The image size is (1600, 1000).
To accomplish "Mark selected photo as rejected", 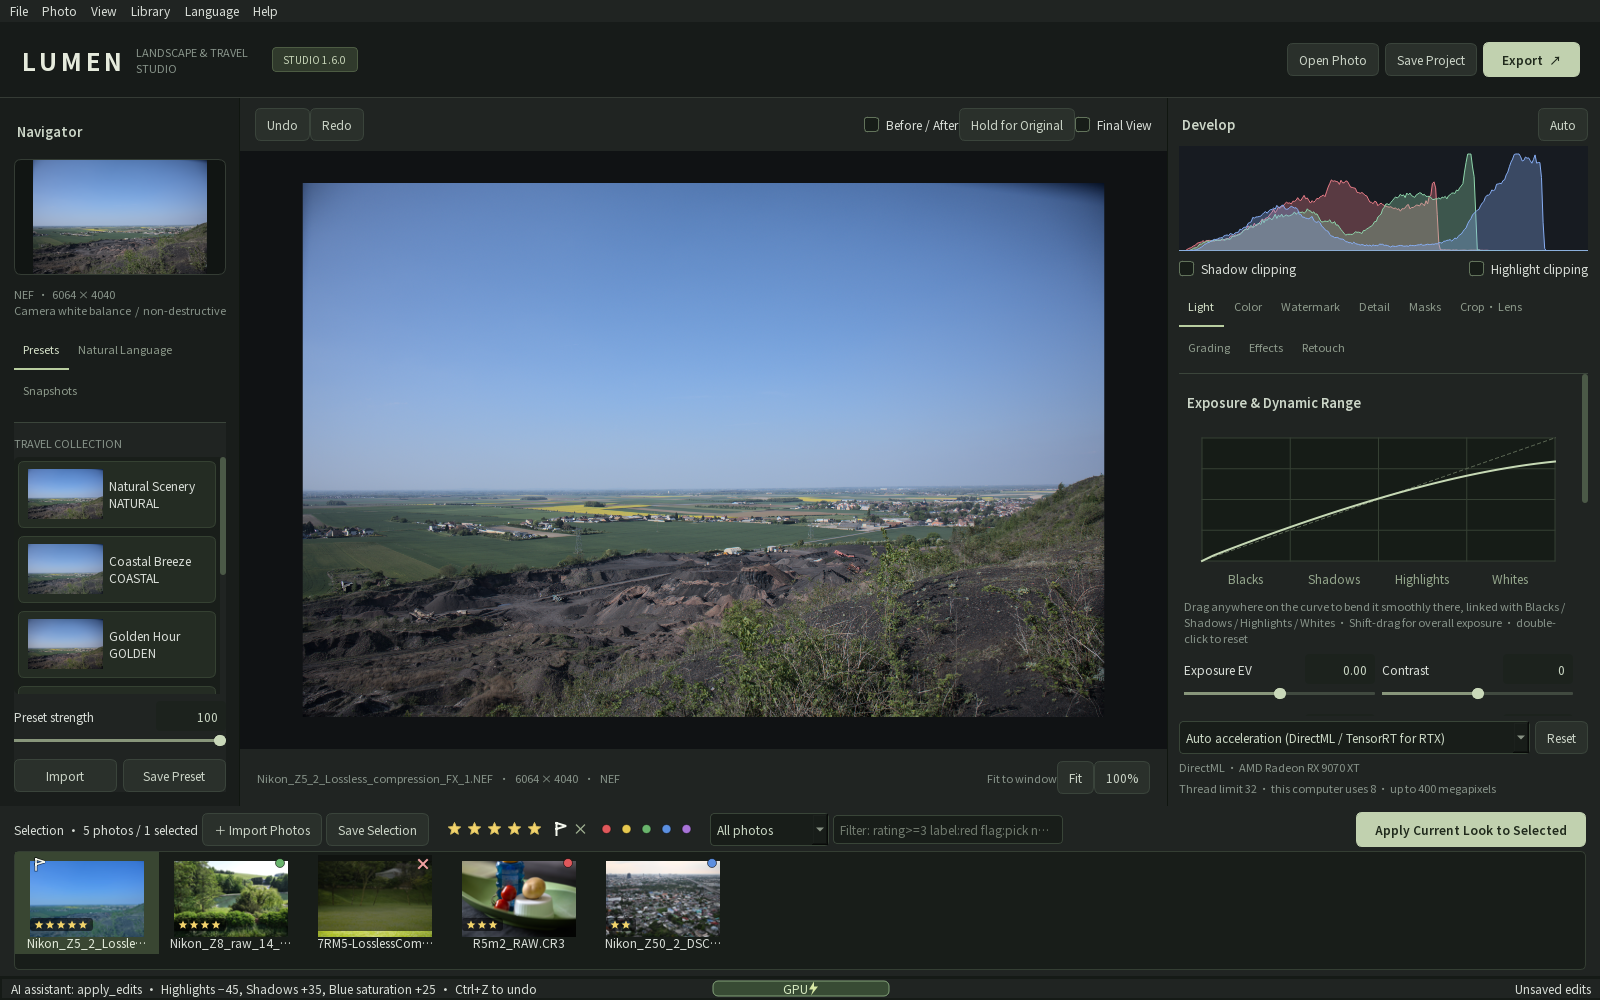I will [x=580, y=829].
